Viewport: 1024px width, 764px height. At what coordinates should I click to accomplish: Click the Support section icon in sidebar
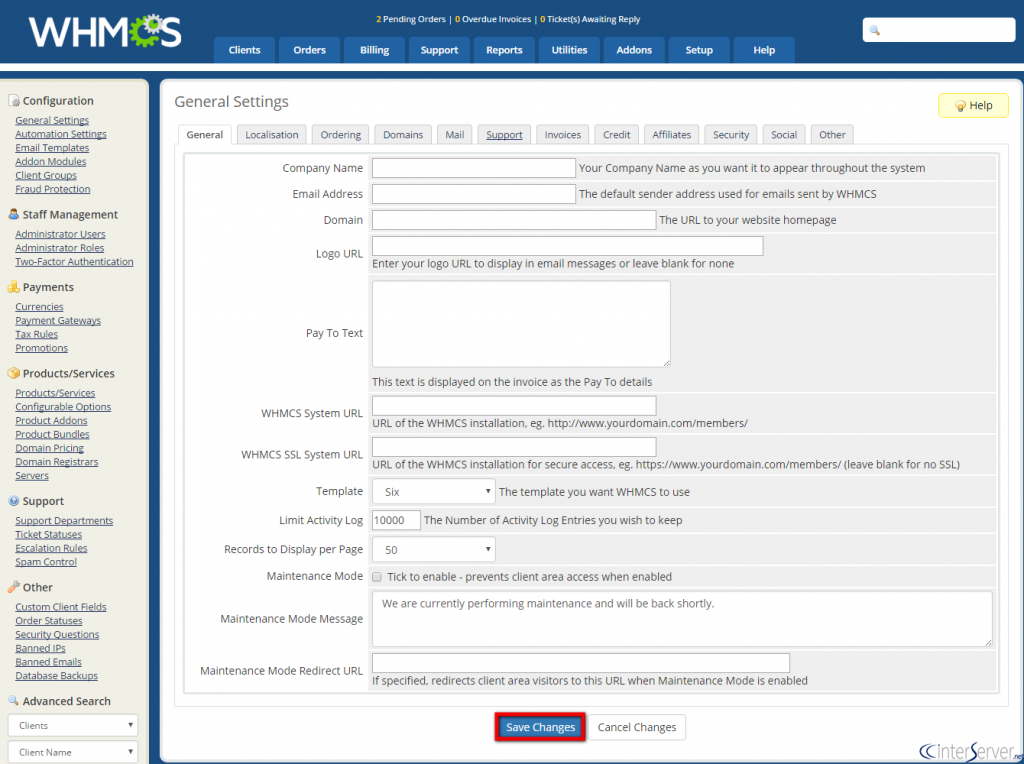point(14,501)
